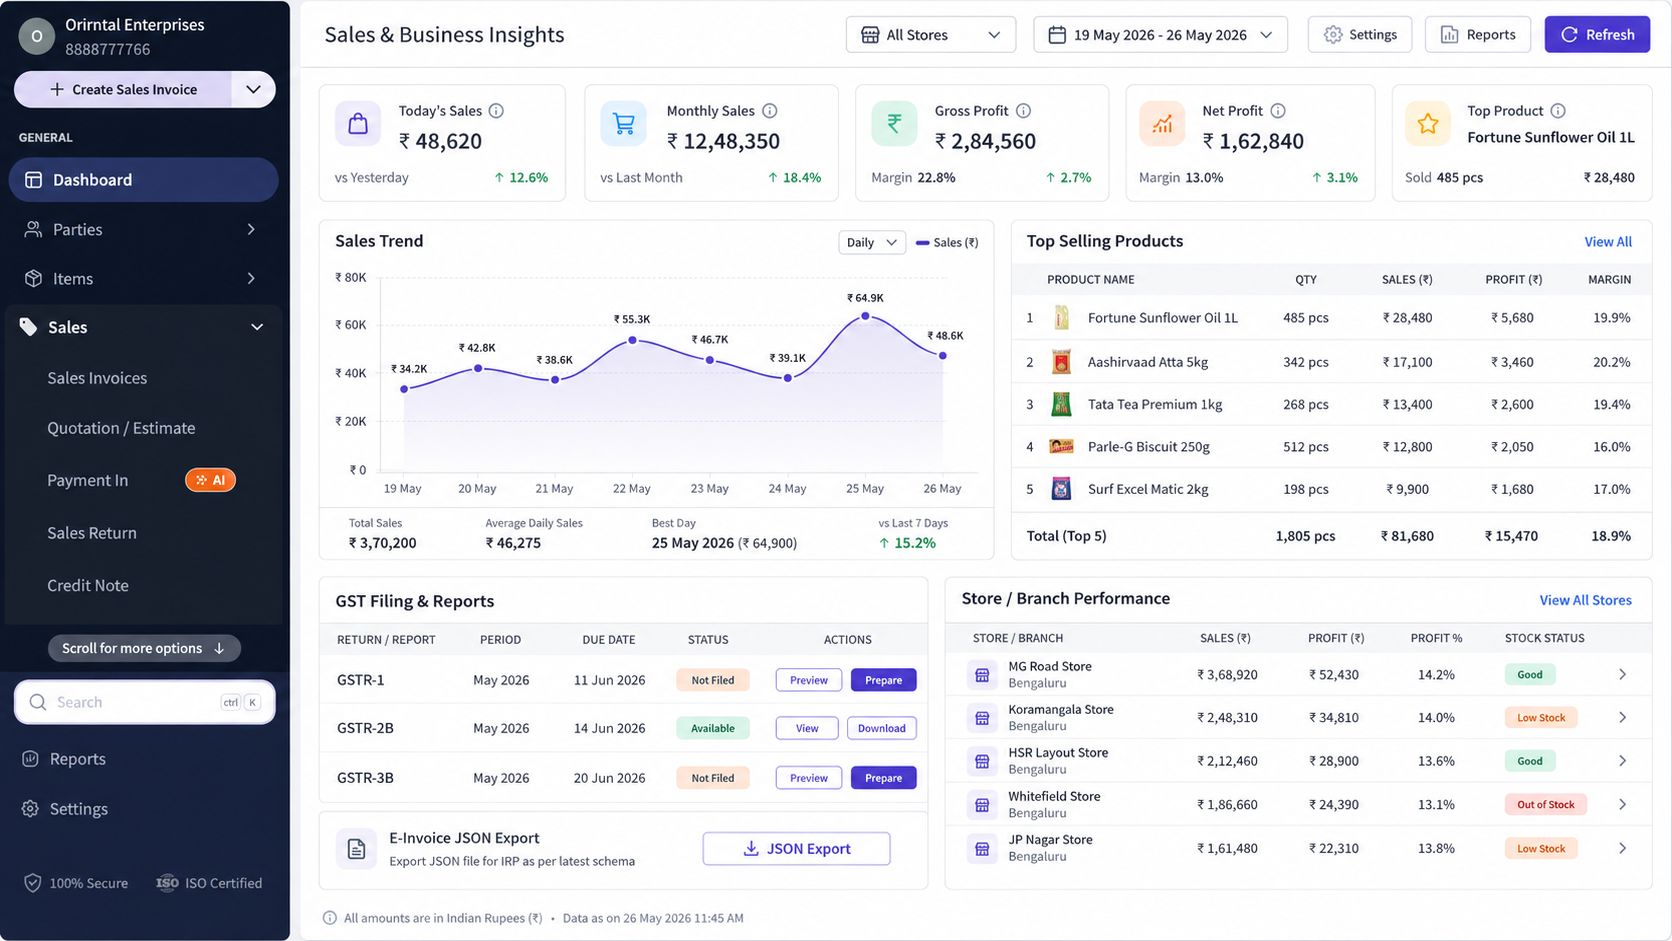Screen dimensions: 1672x941
Task: Click the Top Product star icon
Action: [1428, 124]
